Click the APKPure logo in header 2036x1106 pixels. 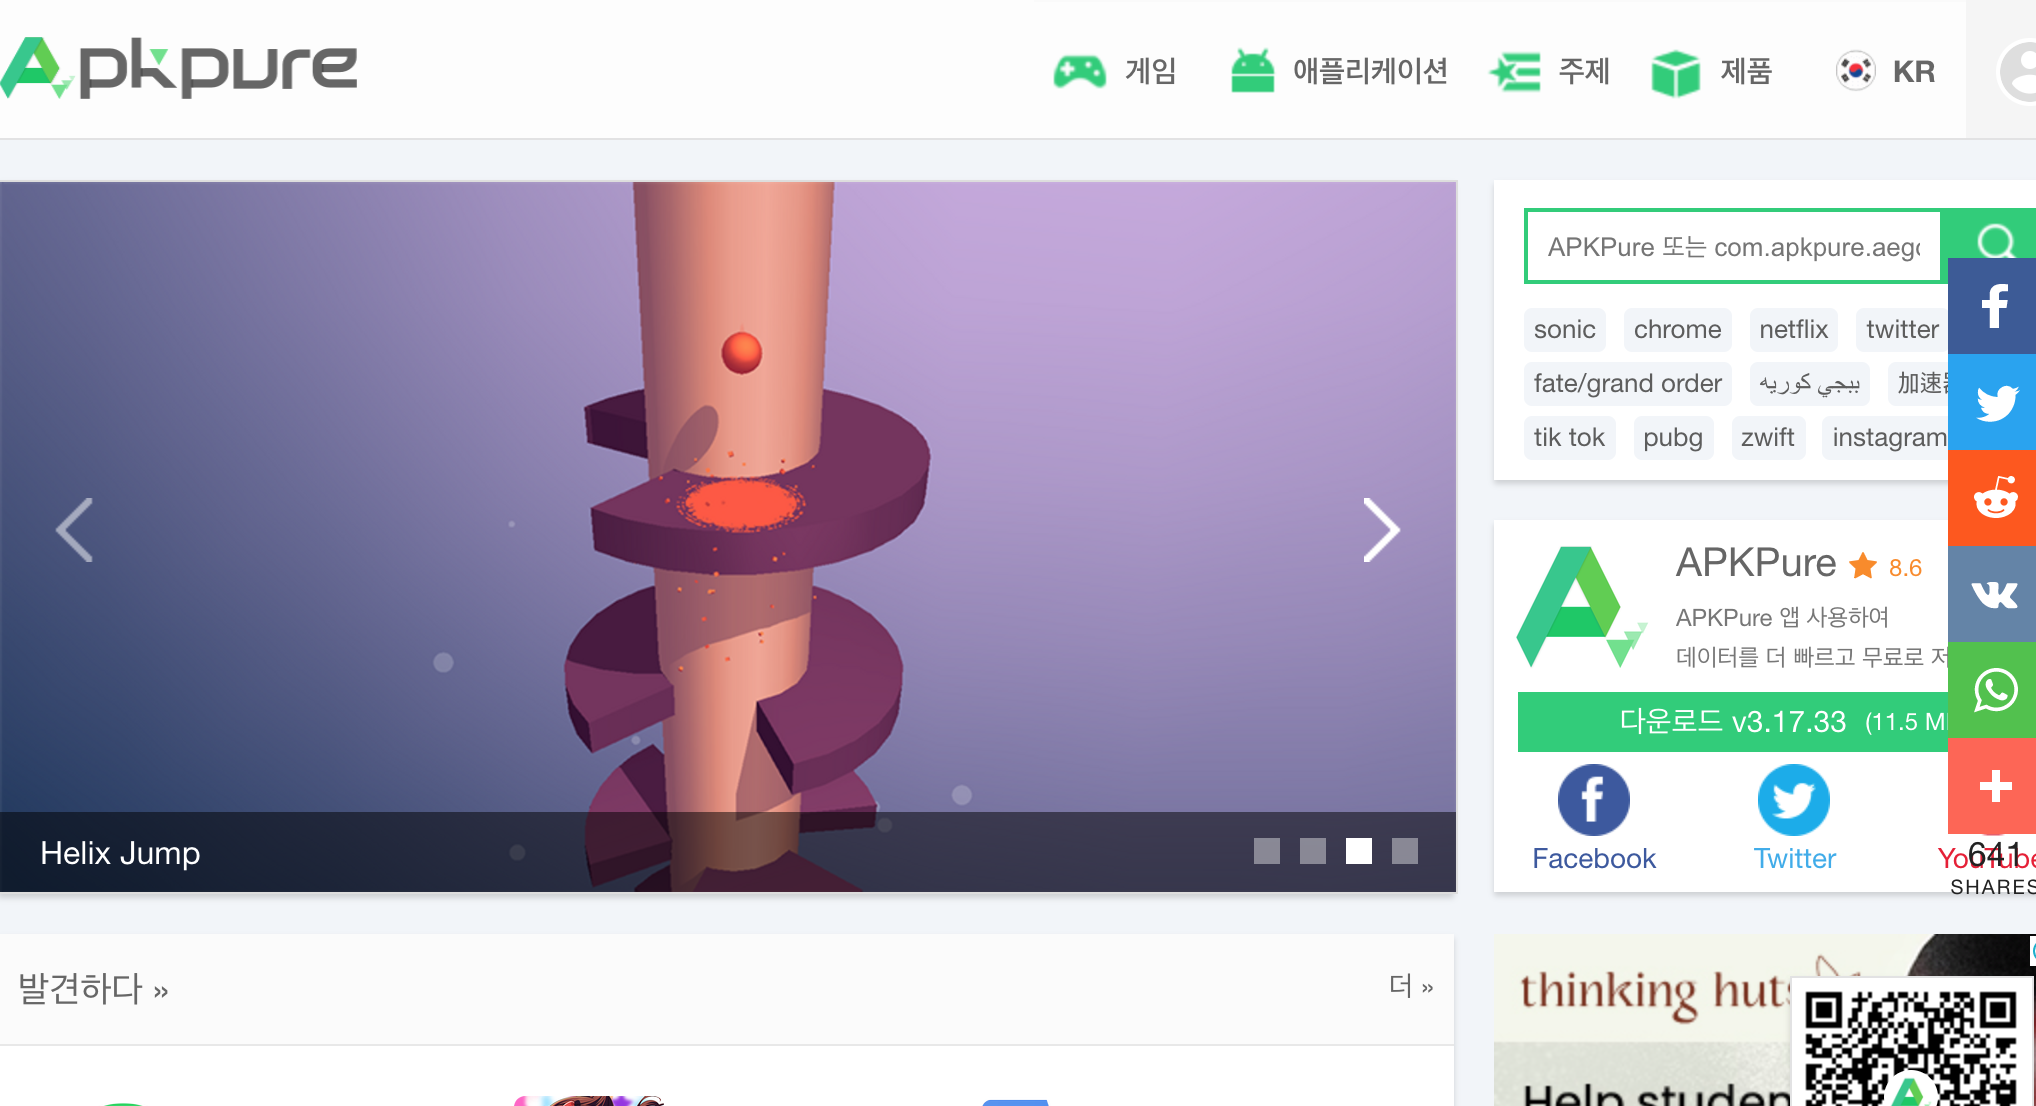click(180, 68)
